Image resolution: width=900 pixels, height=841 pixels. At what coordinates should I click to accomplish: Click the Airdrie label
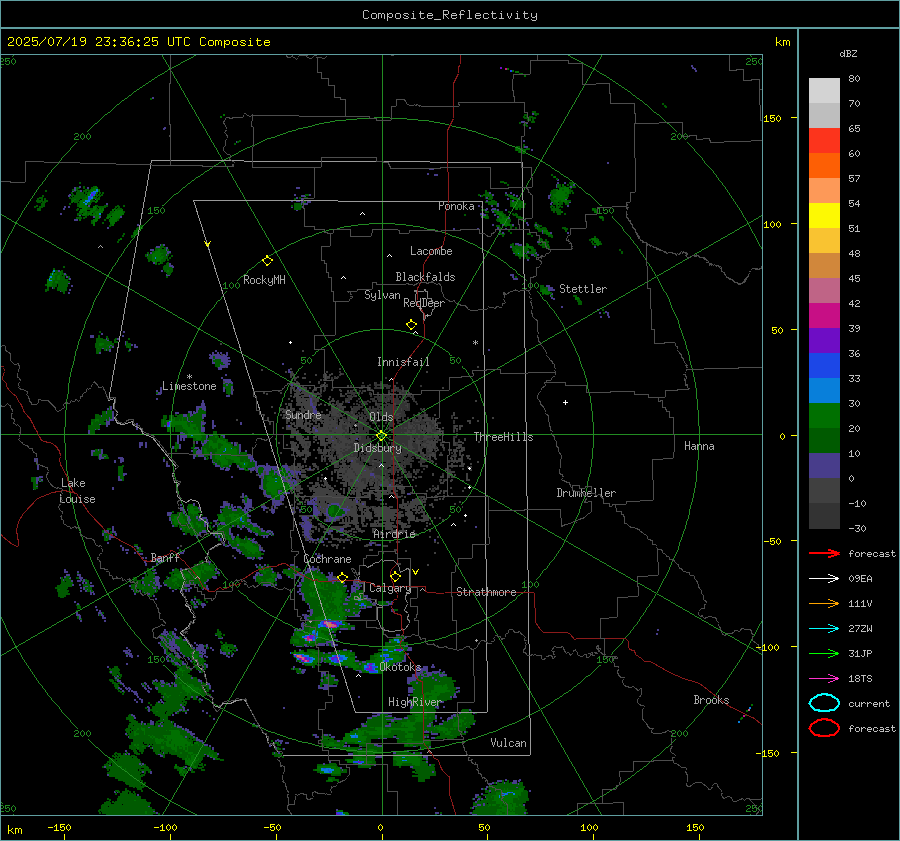pyautogui.click(x=394, y=534)
